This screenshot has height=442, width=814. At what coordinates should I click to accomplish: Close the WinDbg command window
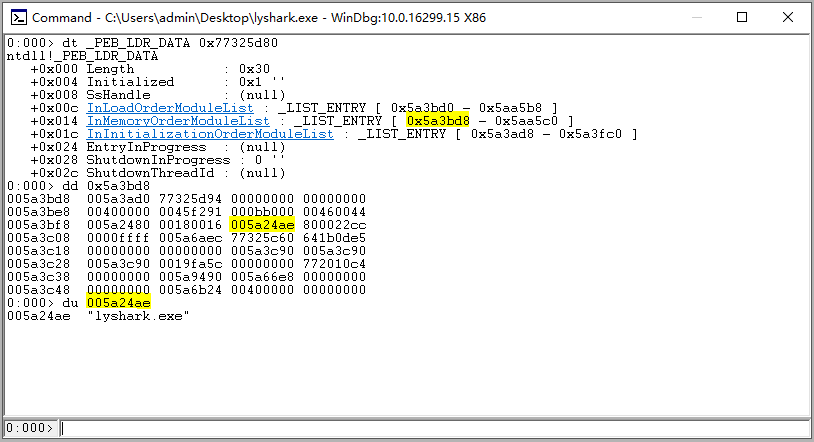(788, 18)
